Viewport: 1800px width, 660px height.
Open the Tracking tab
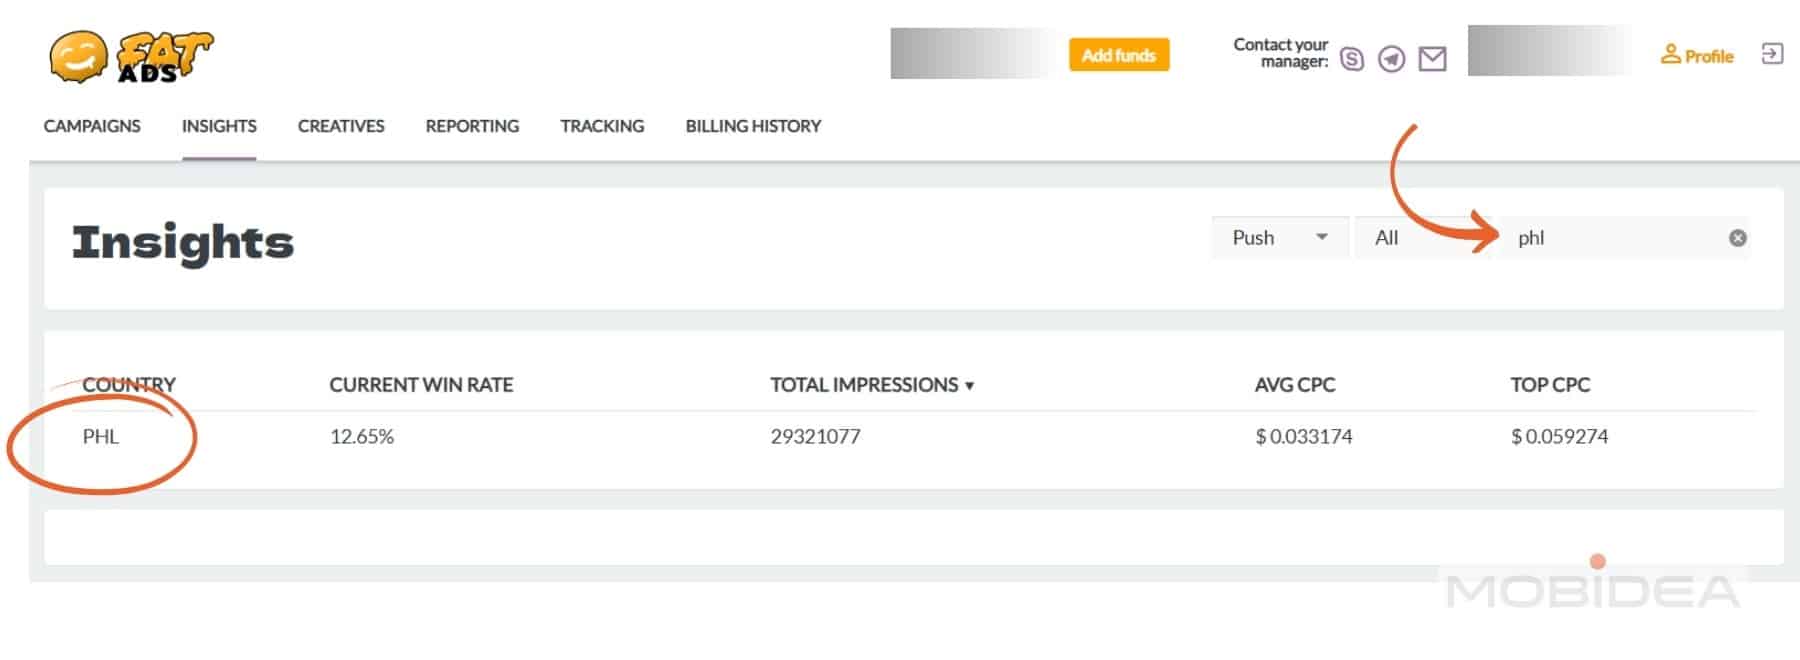tap(602, 126)
